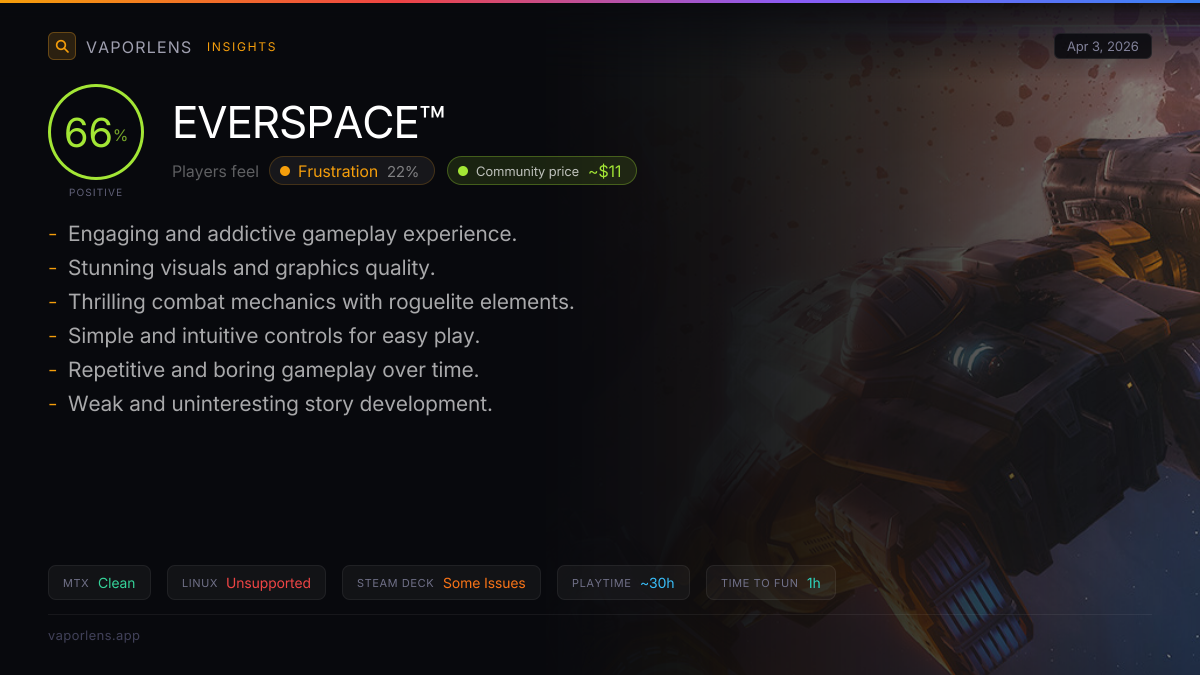Select the Steam Deck Some Issues tag

[x=441, y=583]
